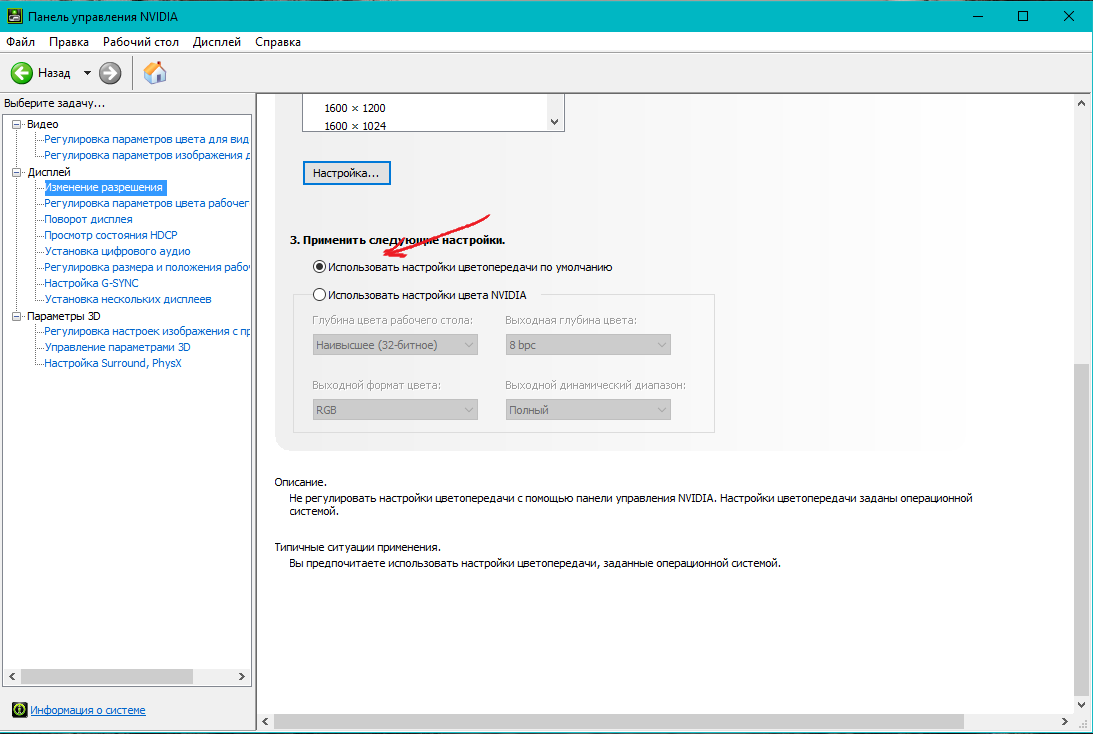
Task: Select default color settings radio button
Action: (x=319, y=267)
